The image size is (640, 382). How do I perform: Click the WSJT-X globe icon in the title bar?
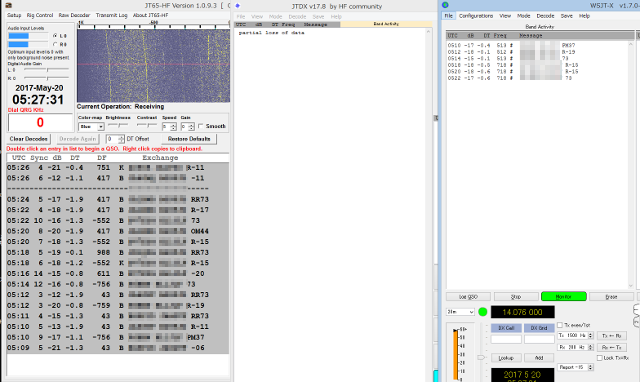[445, 5]
